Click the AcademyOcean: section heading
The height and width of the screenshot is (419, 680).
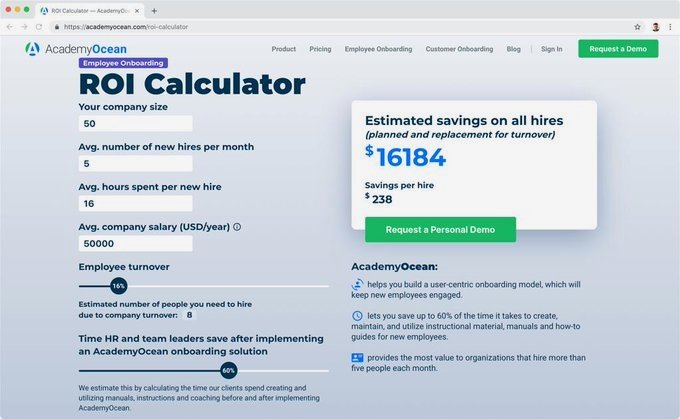[x=395, y=266]
